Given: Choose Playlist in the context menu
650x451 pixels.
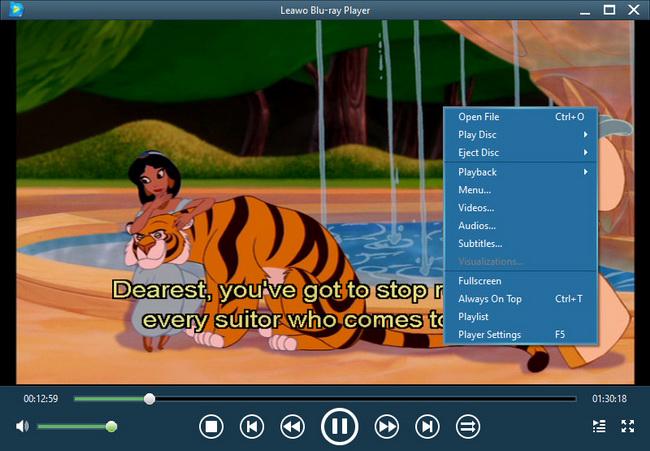Looking at the screenshot, I should (x=521, y=317).
